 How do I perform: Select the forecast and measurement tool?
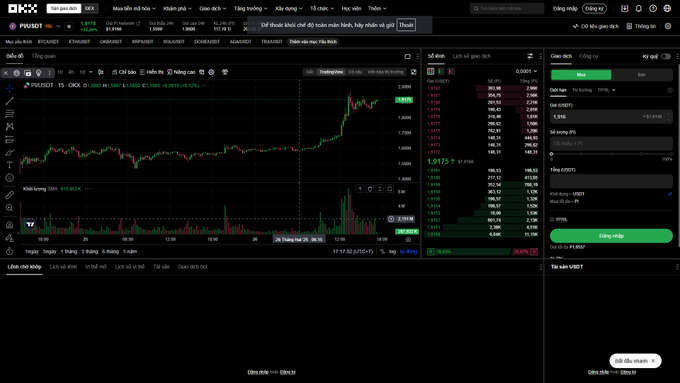10,139
